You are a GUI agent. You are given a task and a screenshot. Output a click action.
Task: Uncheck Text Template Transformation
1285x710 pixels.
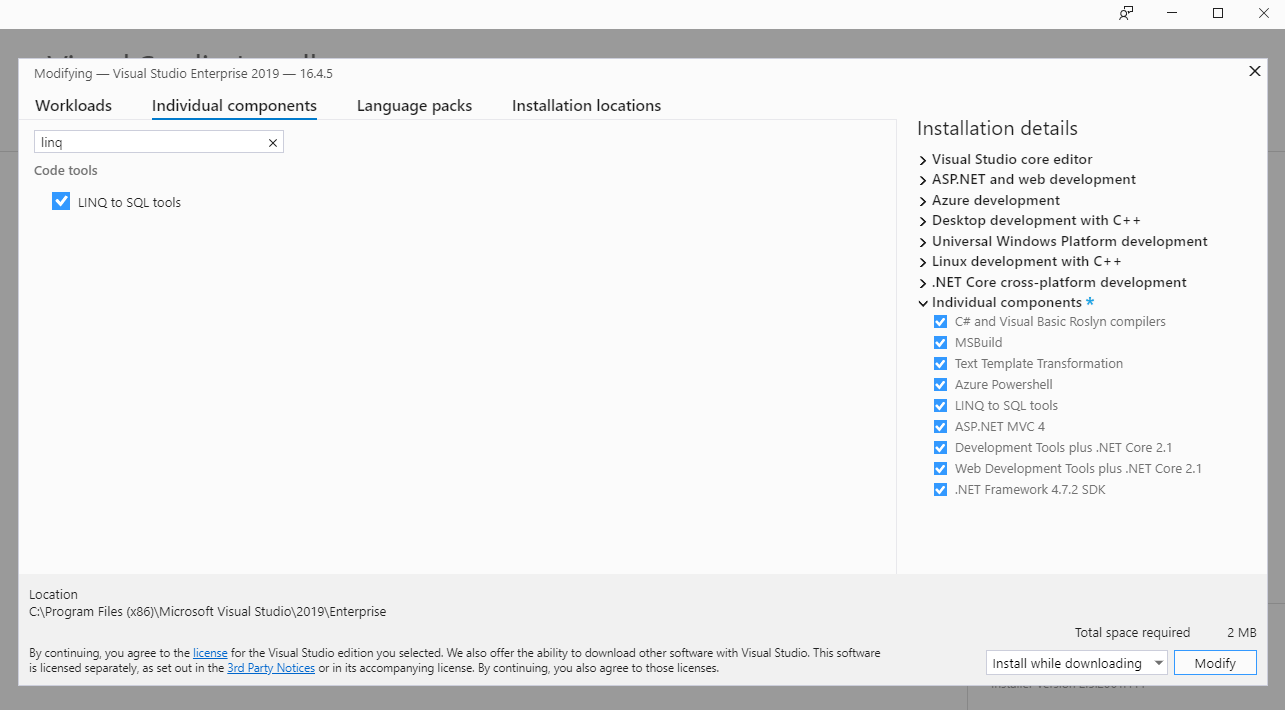[940, 364]
